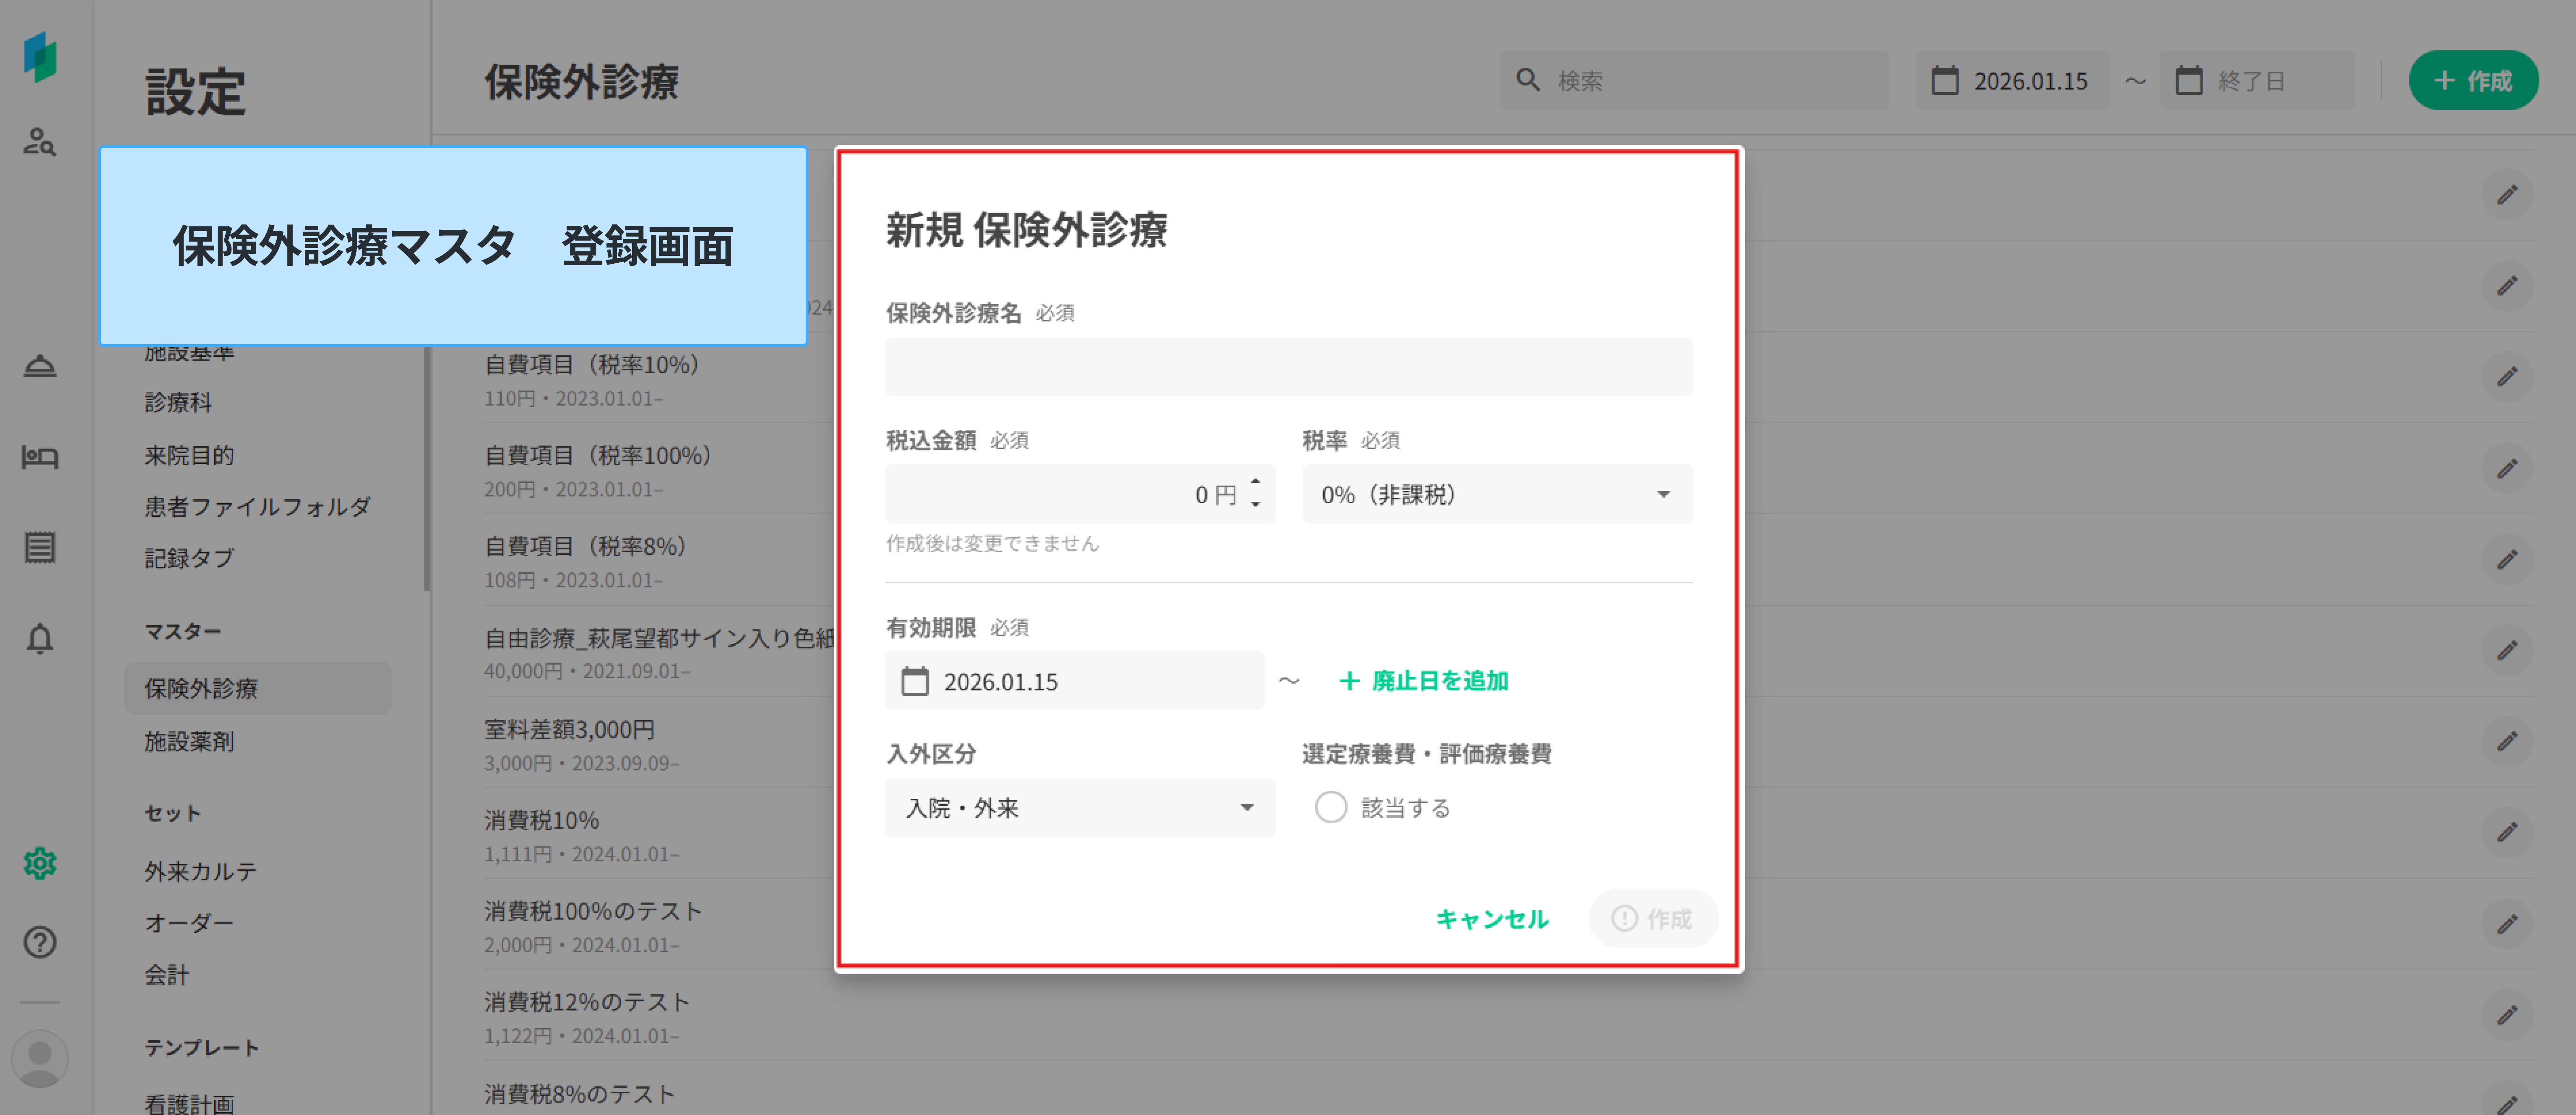Image resolution: width=2576 pixels, height=1115 pixels.
Task: Select 施設薬剤 in the master menu
Action: pyautogui.click(x=189, y=741)
